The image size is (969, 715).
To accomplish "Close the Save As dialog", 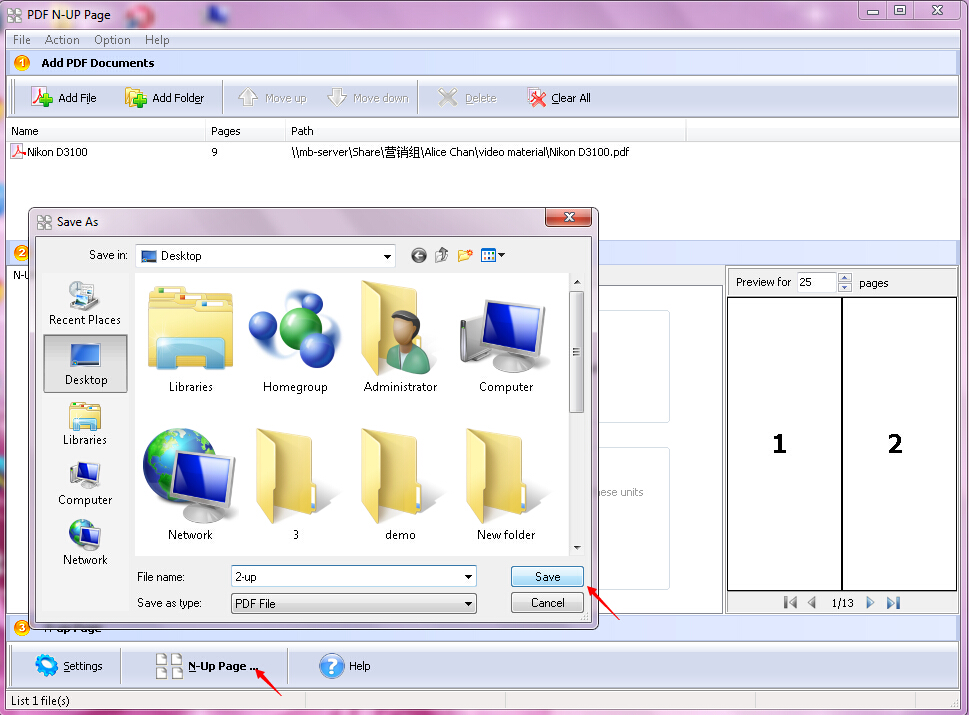I will 569,217.
